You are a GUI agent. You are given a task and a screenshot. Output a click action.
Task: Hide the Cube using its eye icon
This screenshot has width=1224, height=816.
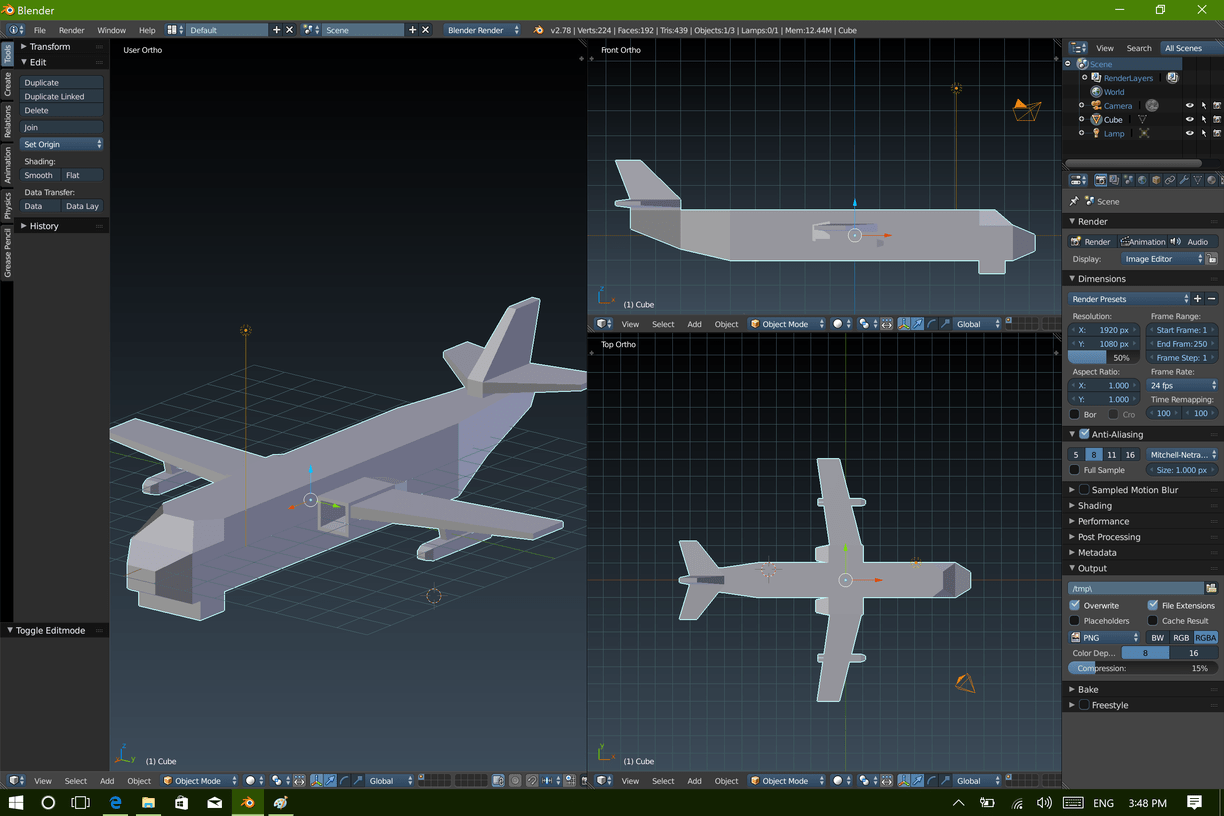pyautogui.click(x=1190, y=120)
